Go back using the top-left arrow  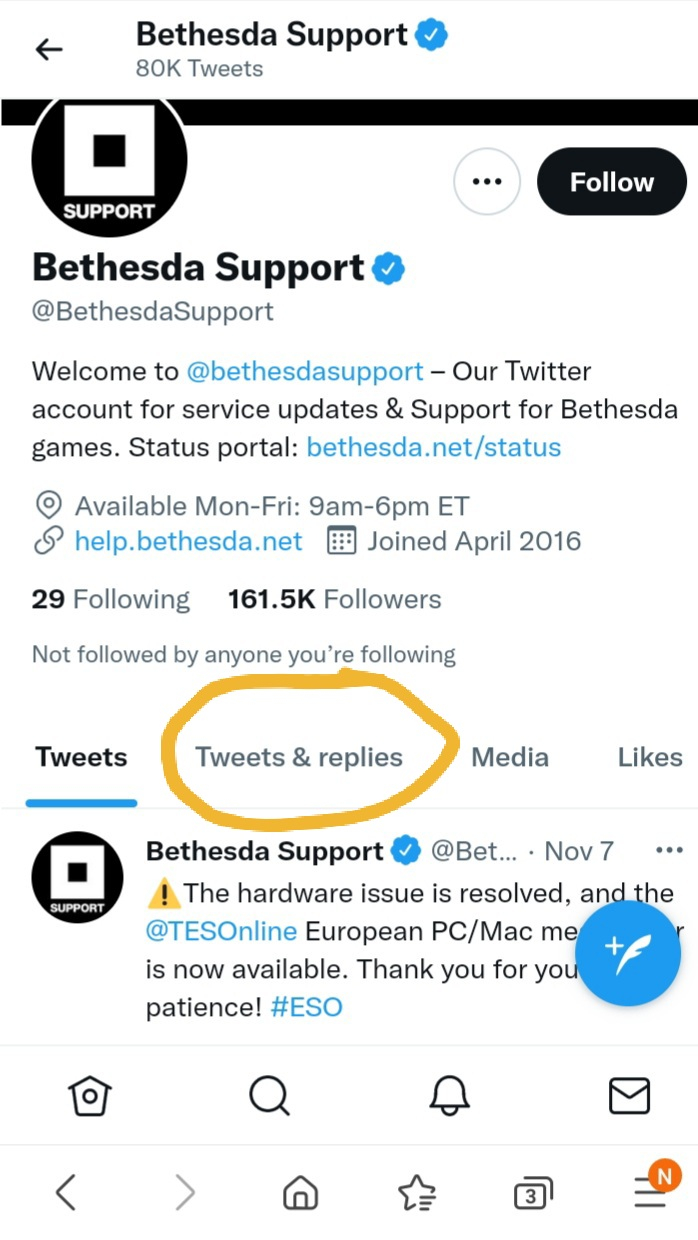click(x=48, y=50)
